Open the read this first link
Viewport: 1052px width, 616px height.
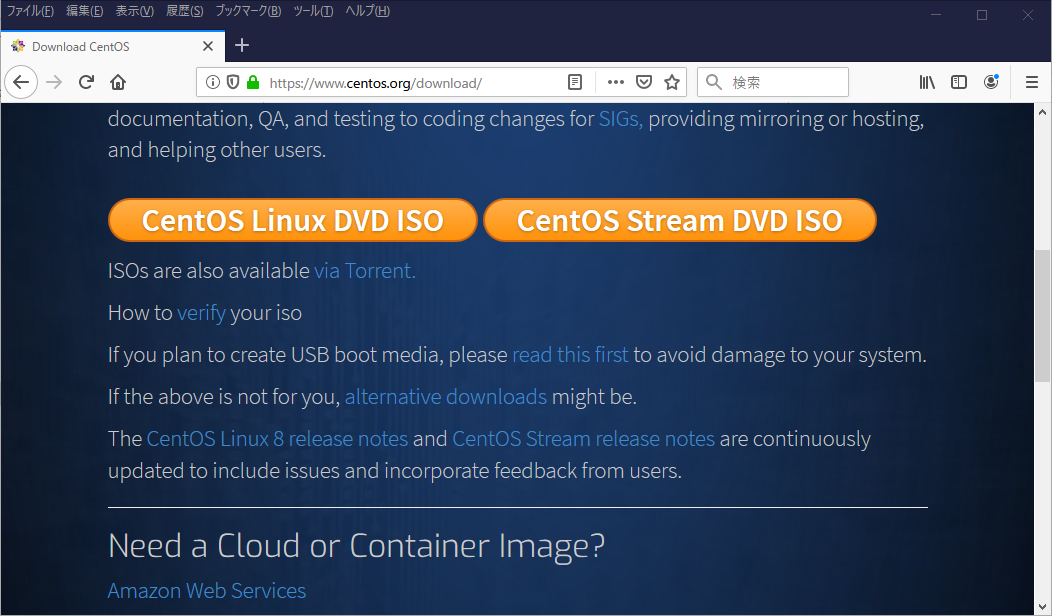click(x=570, y=354)
